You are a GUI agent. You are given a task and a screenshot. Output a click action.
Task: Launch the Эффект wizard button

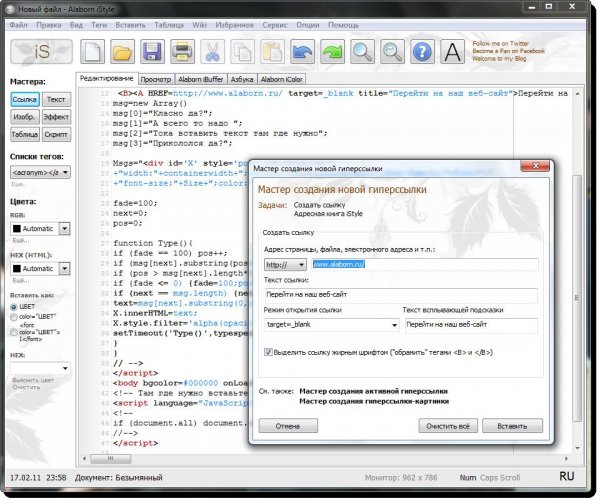(56, 117)
